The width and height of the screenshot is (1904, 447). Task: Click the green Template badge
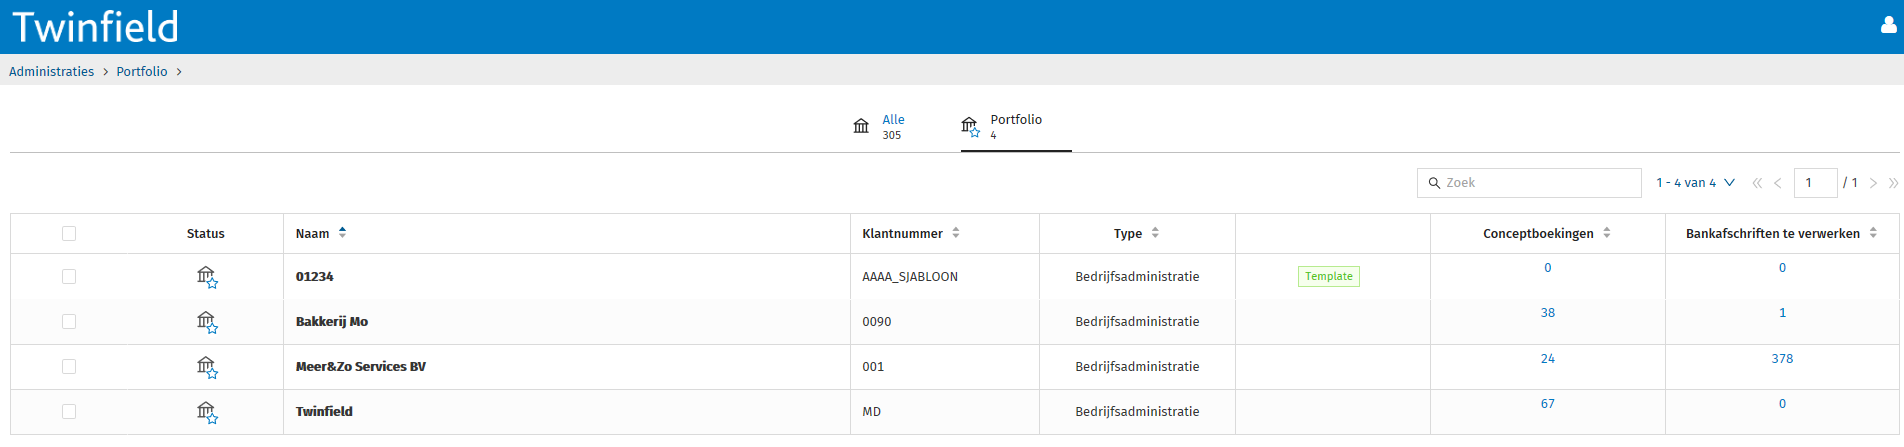(x=1329, y=277)
